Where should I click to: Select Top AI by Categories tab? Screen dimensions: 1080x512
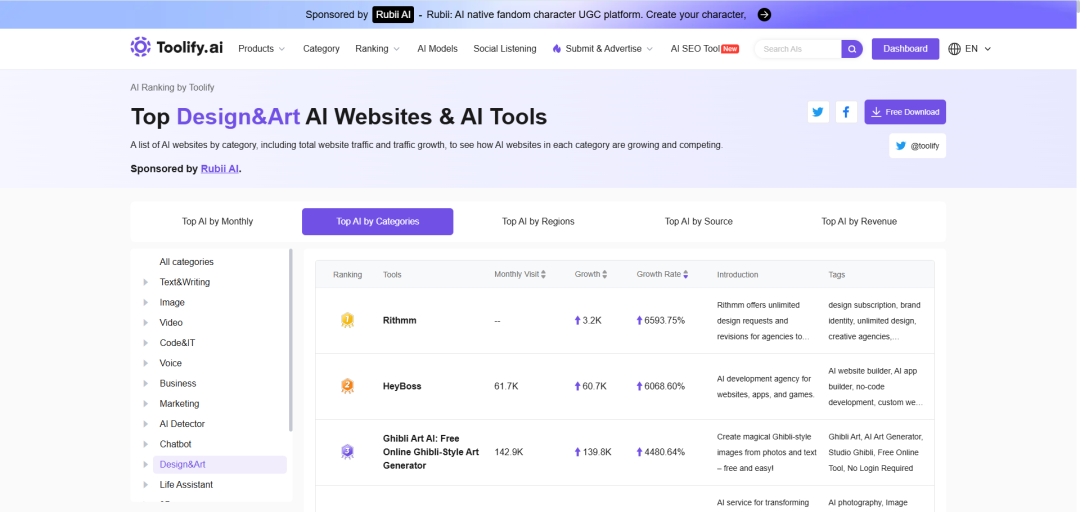click(377, 222)
